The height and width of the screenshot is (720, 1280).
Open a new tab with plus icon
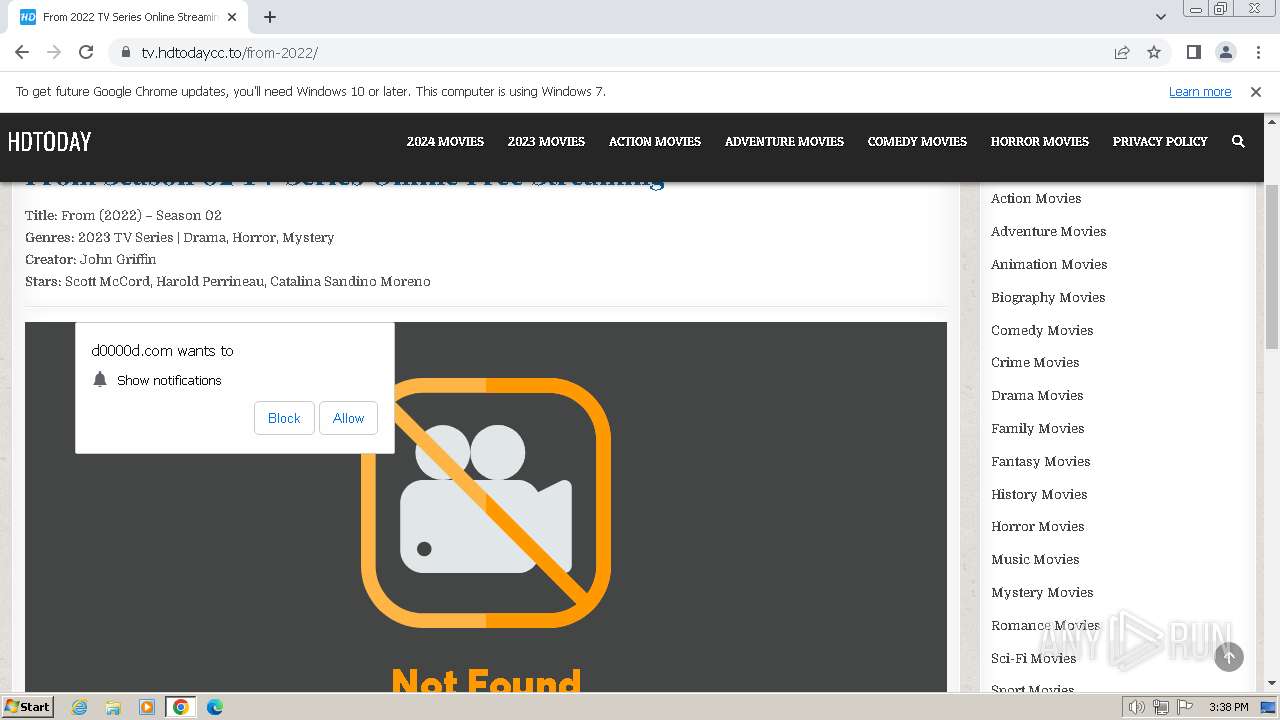tap(270, 17)
